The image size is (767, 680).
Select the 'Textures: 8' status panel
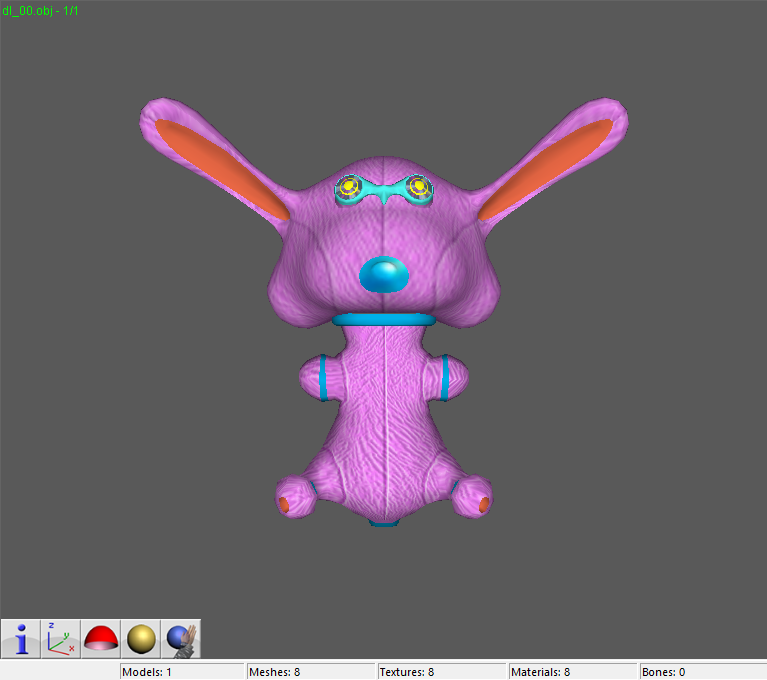[441, 672]
